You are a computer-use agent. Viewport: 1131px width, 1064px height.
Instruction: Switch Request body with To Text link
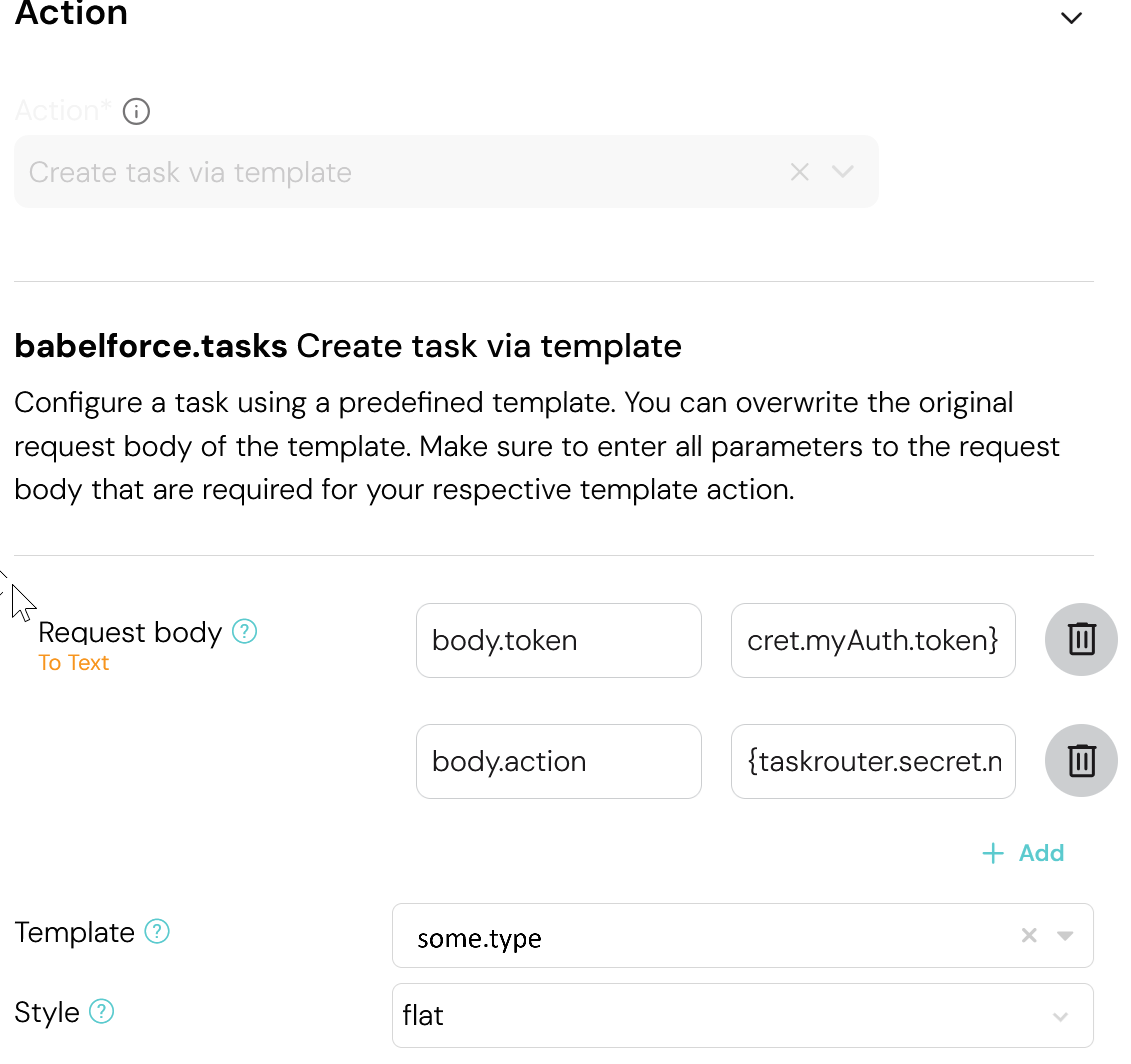[x=73, y=663]
